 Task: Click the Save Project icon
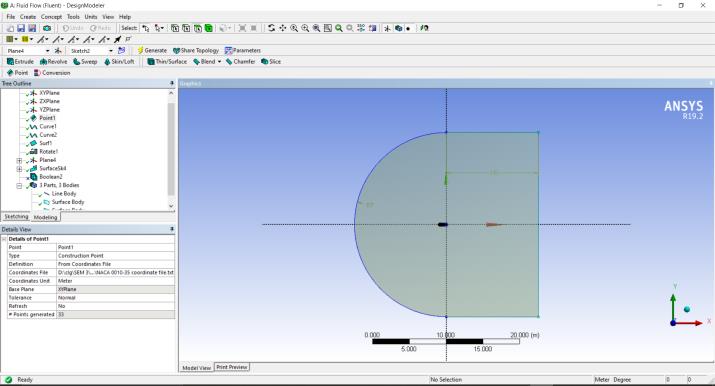(x=21, y=28)
